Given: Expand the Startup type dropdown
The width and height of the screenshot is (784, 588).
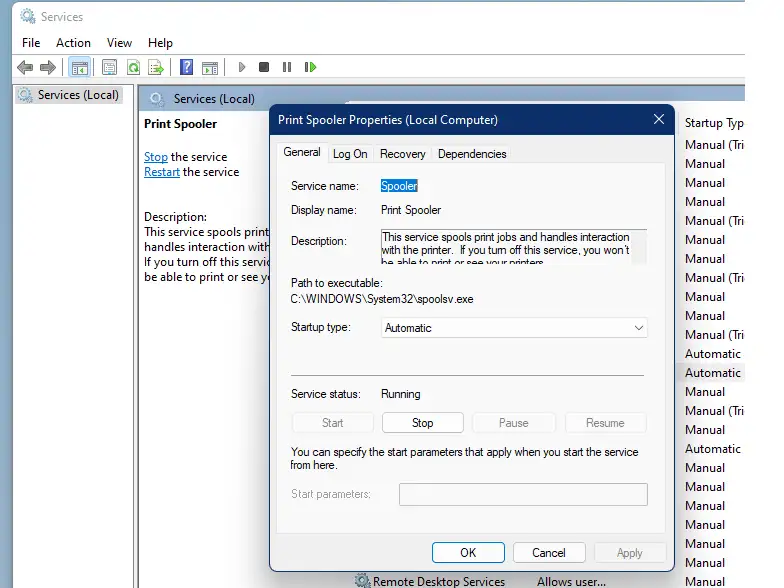Looking at the screenshot, I should point(514,328).
